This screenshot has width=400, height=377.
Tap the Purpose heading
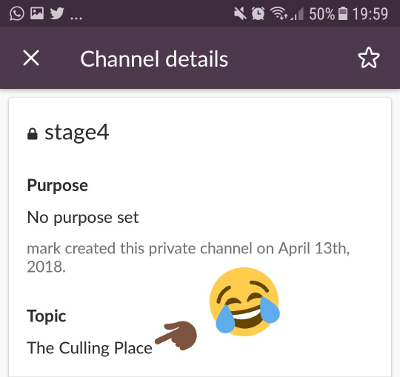pos(57,185)
